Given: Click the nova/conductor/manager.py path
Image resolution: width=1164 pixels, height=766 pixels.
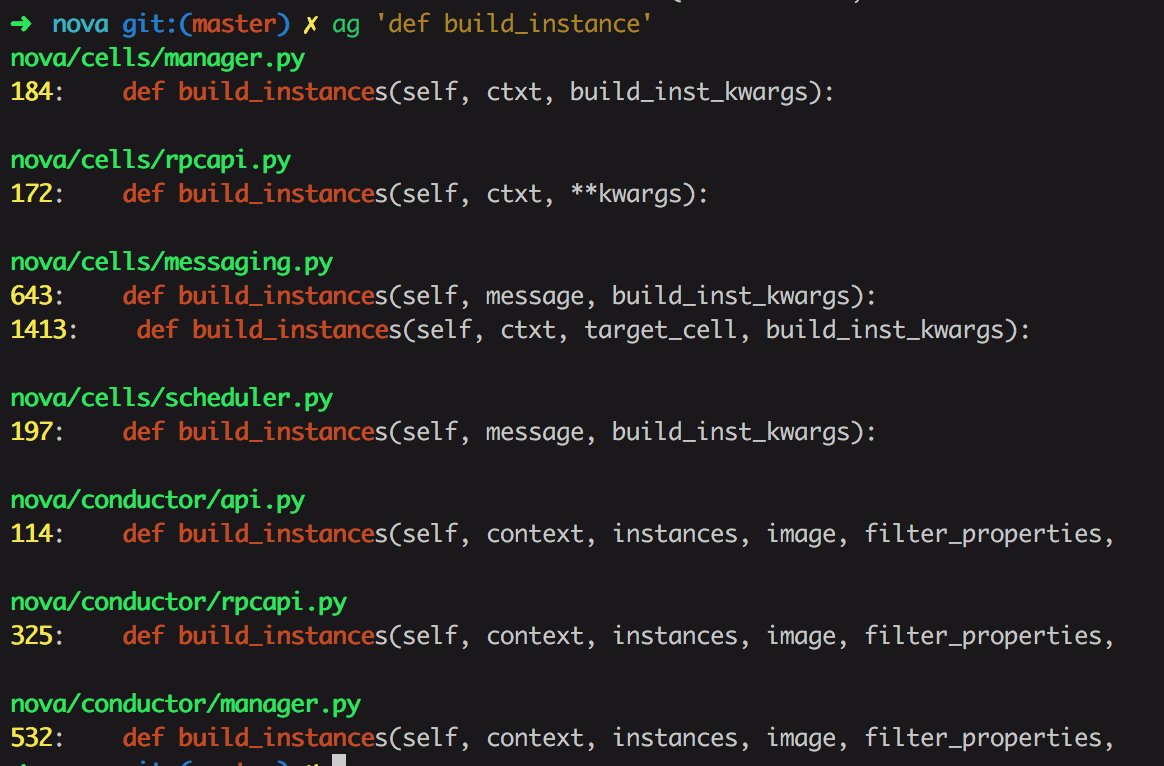Looking at the screenshot, I should pyautogui.click(x=186, y=704).
